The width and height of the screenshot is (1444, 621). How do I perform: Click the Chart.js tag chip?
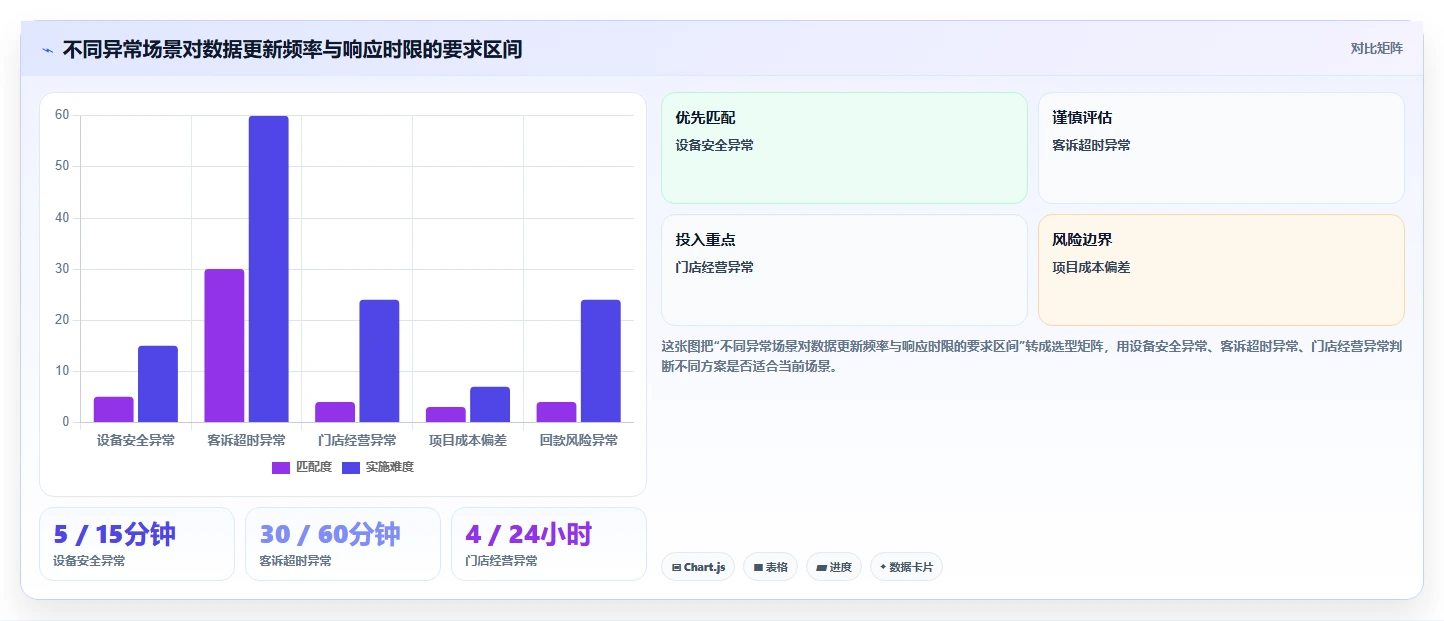coord(698,567)
